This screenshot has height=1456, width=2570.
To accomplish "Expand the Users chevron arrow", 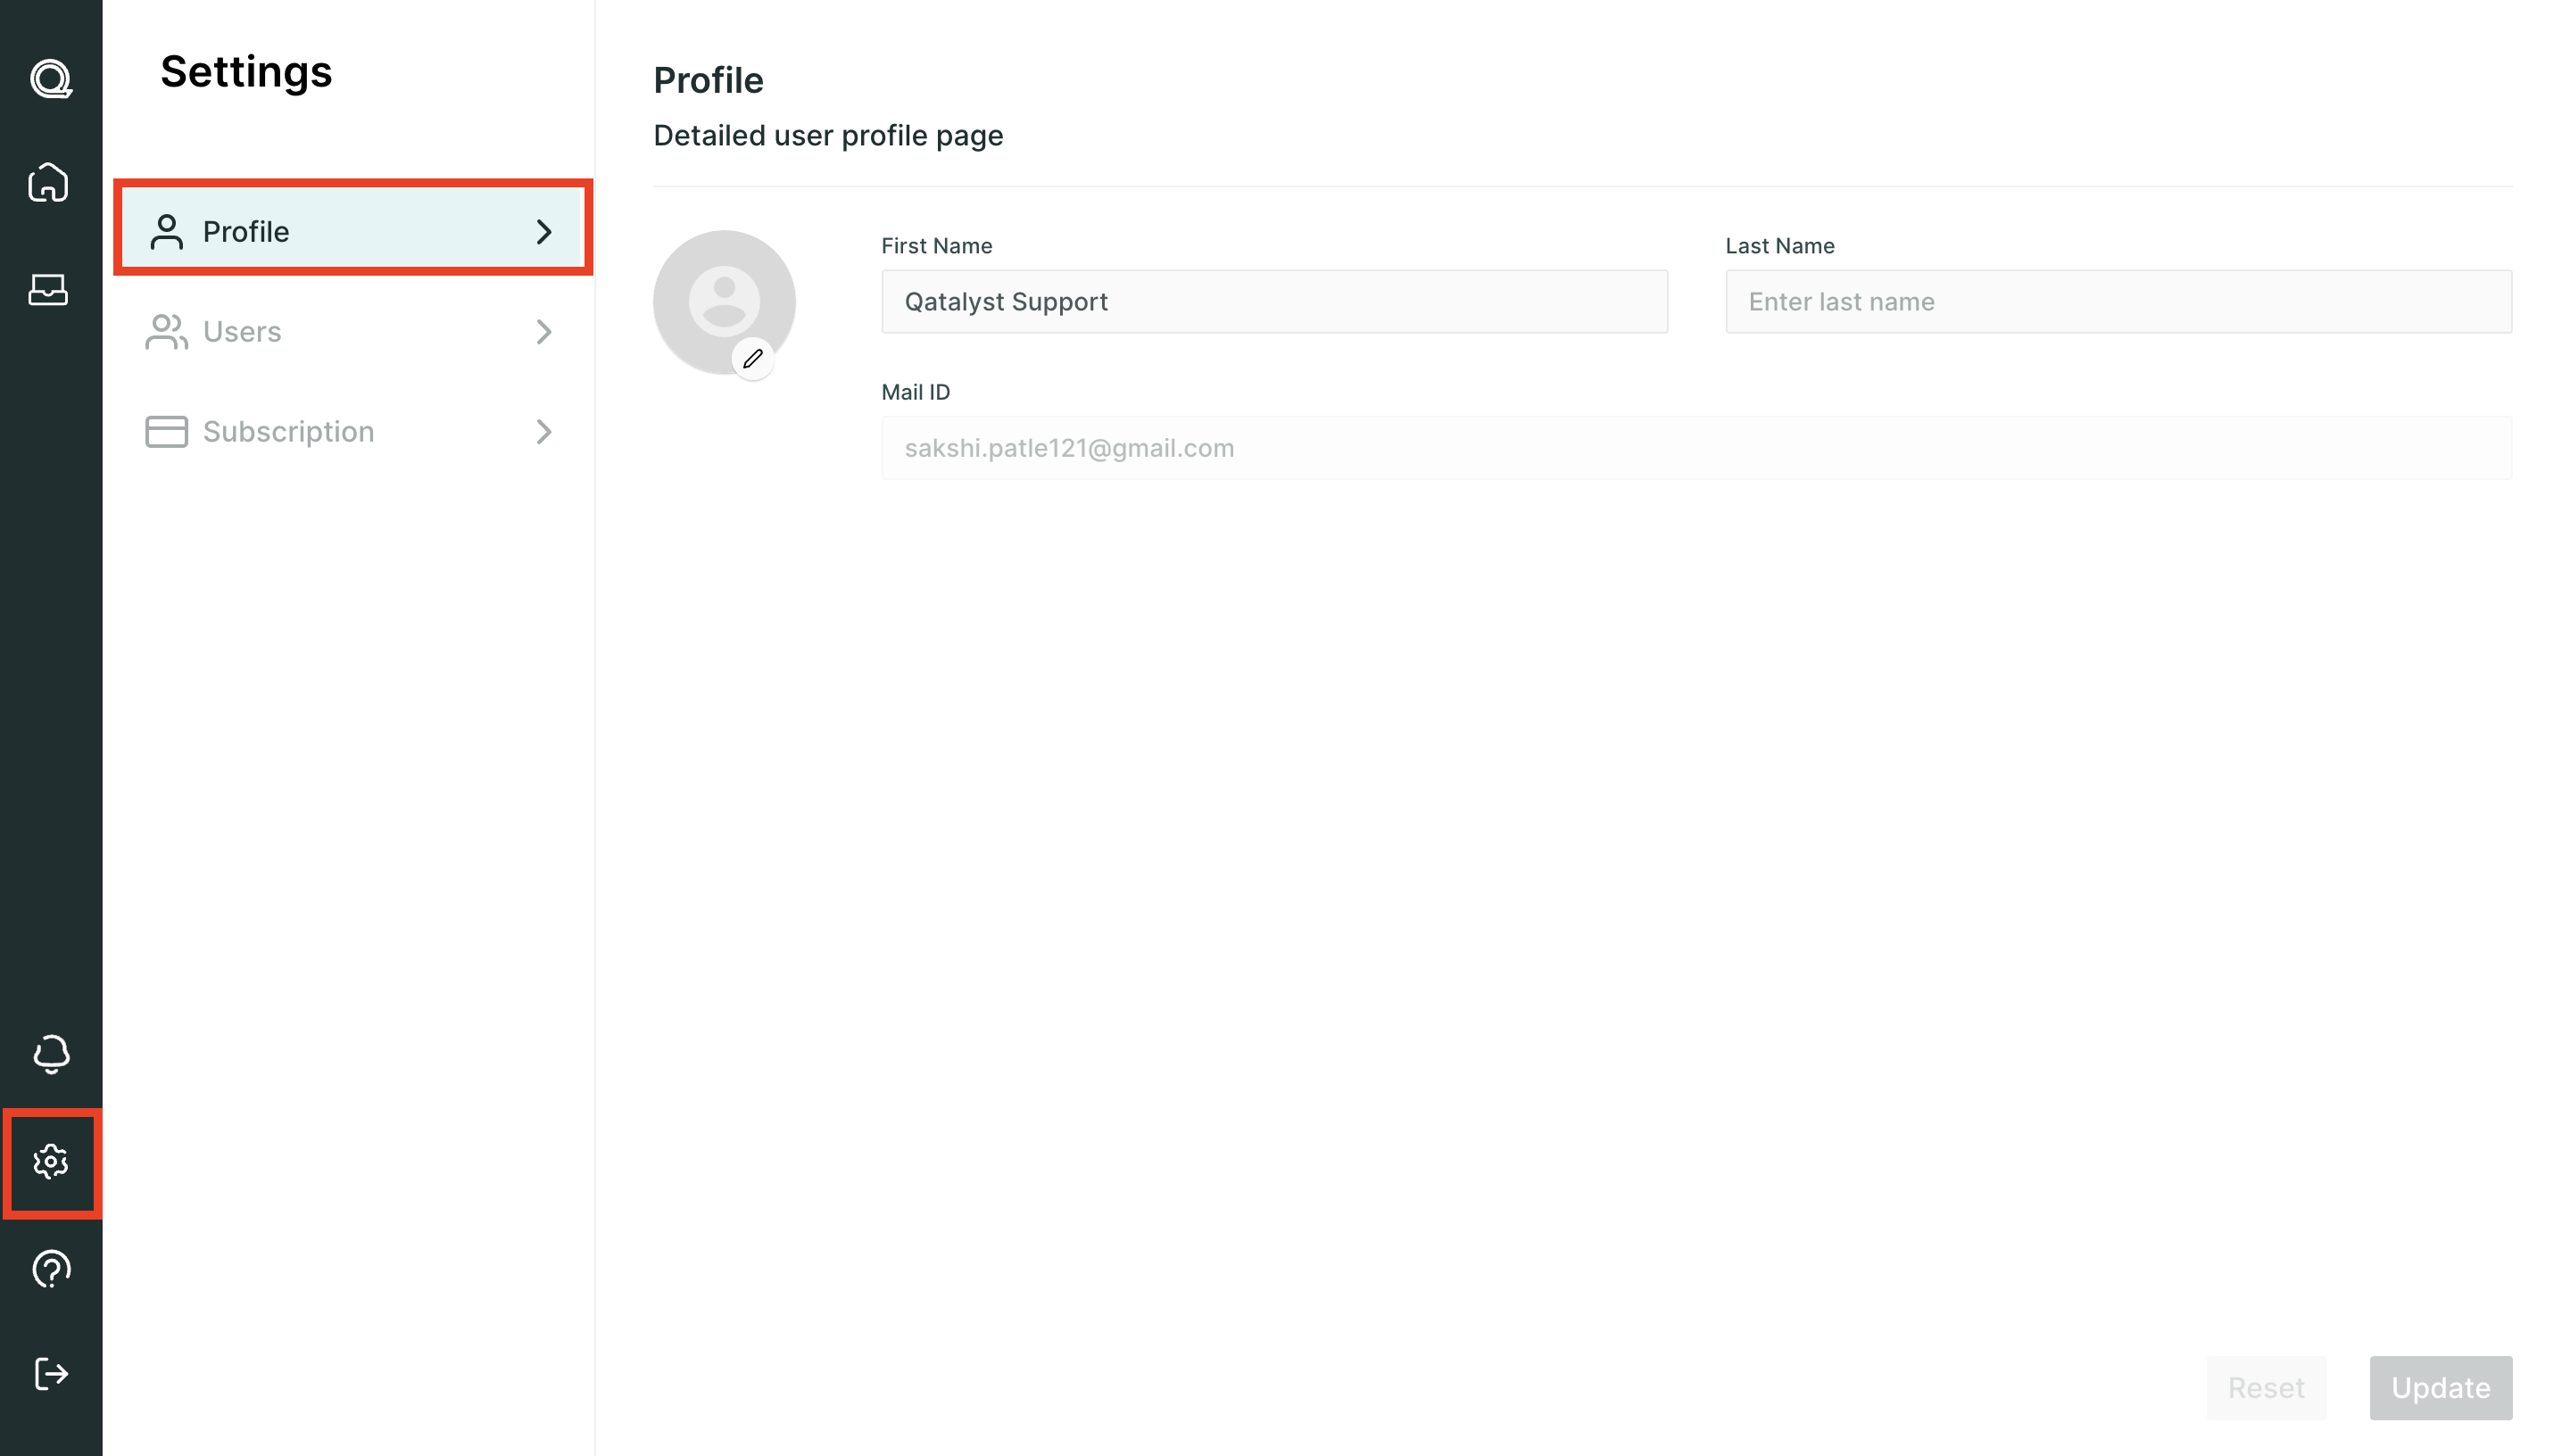I will pos(544,332).
